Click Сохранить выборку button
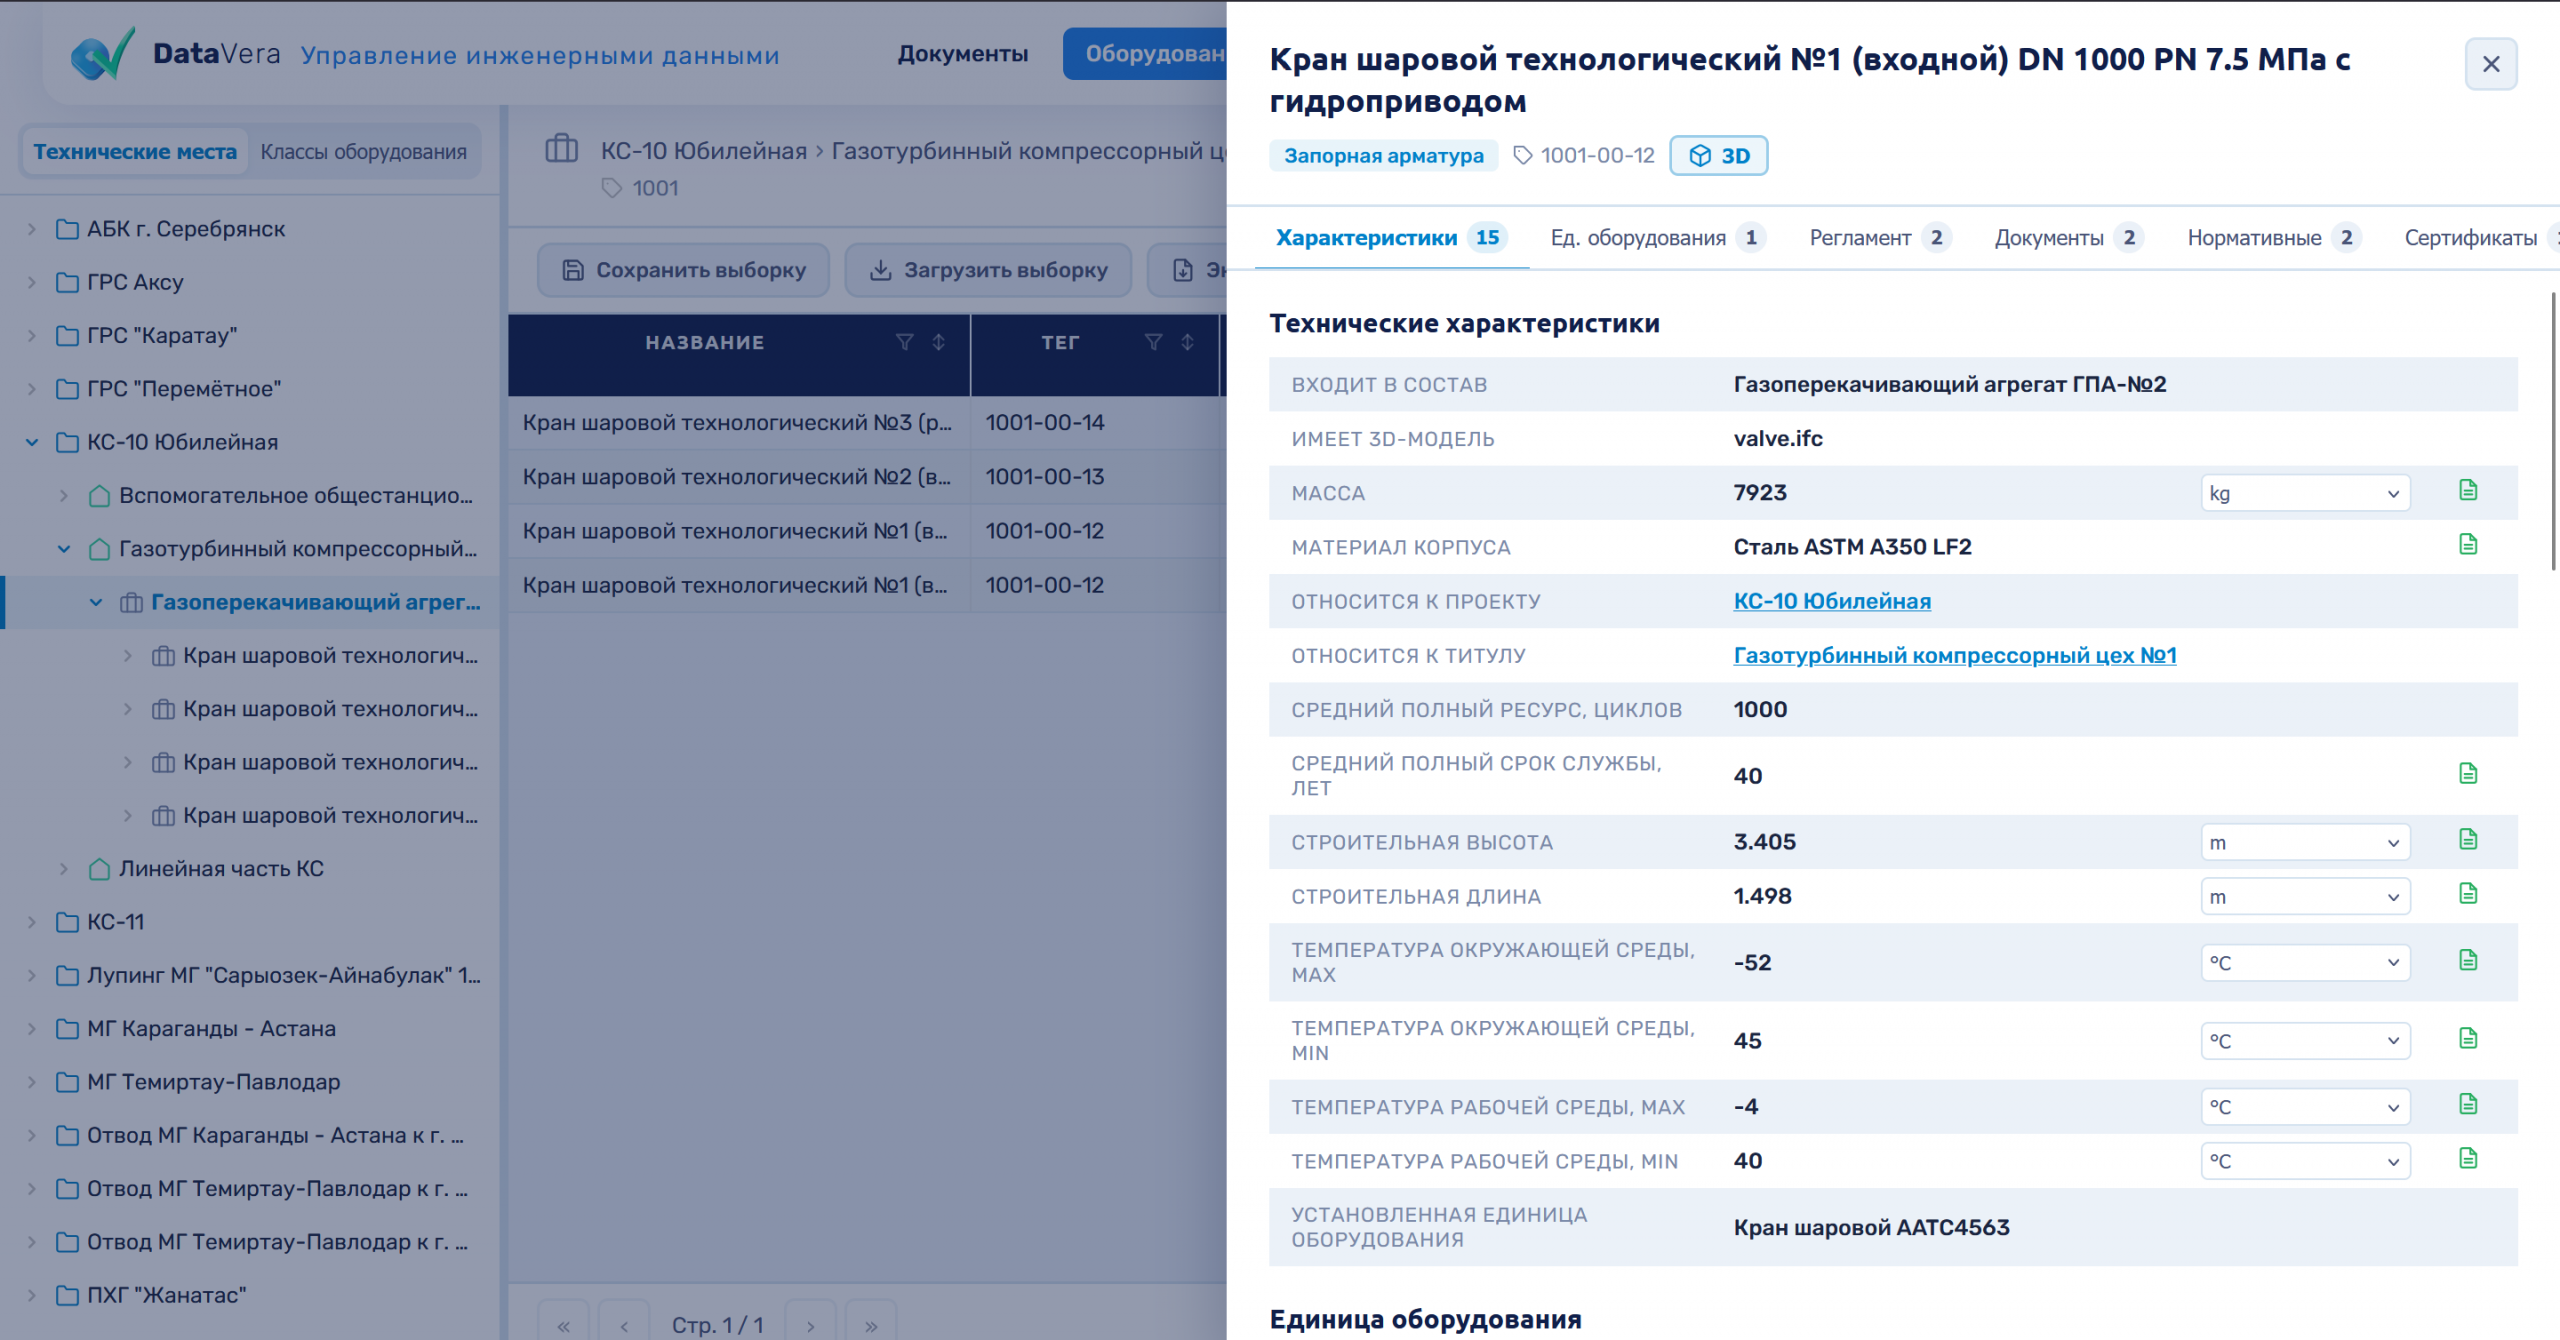The width and height of the screenshot is (2560, 1340). coord(683,270)
